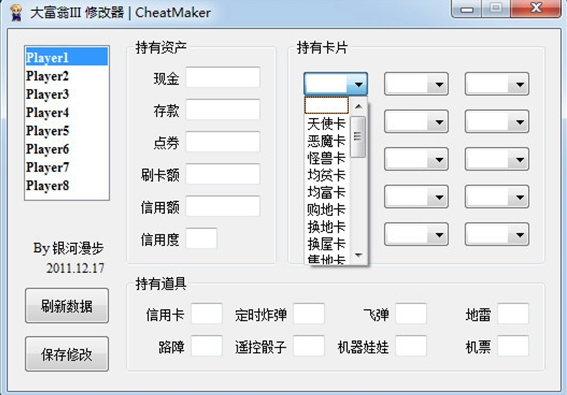Select Player4 in the player list
567x395 pixels.
(x=67, y=112)
